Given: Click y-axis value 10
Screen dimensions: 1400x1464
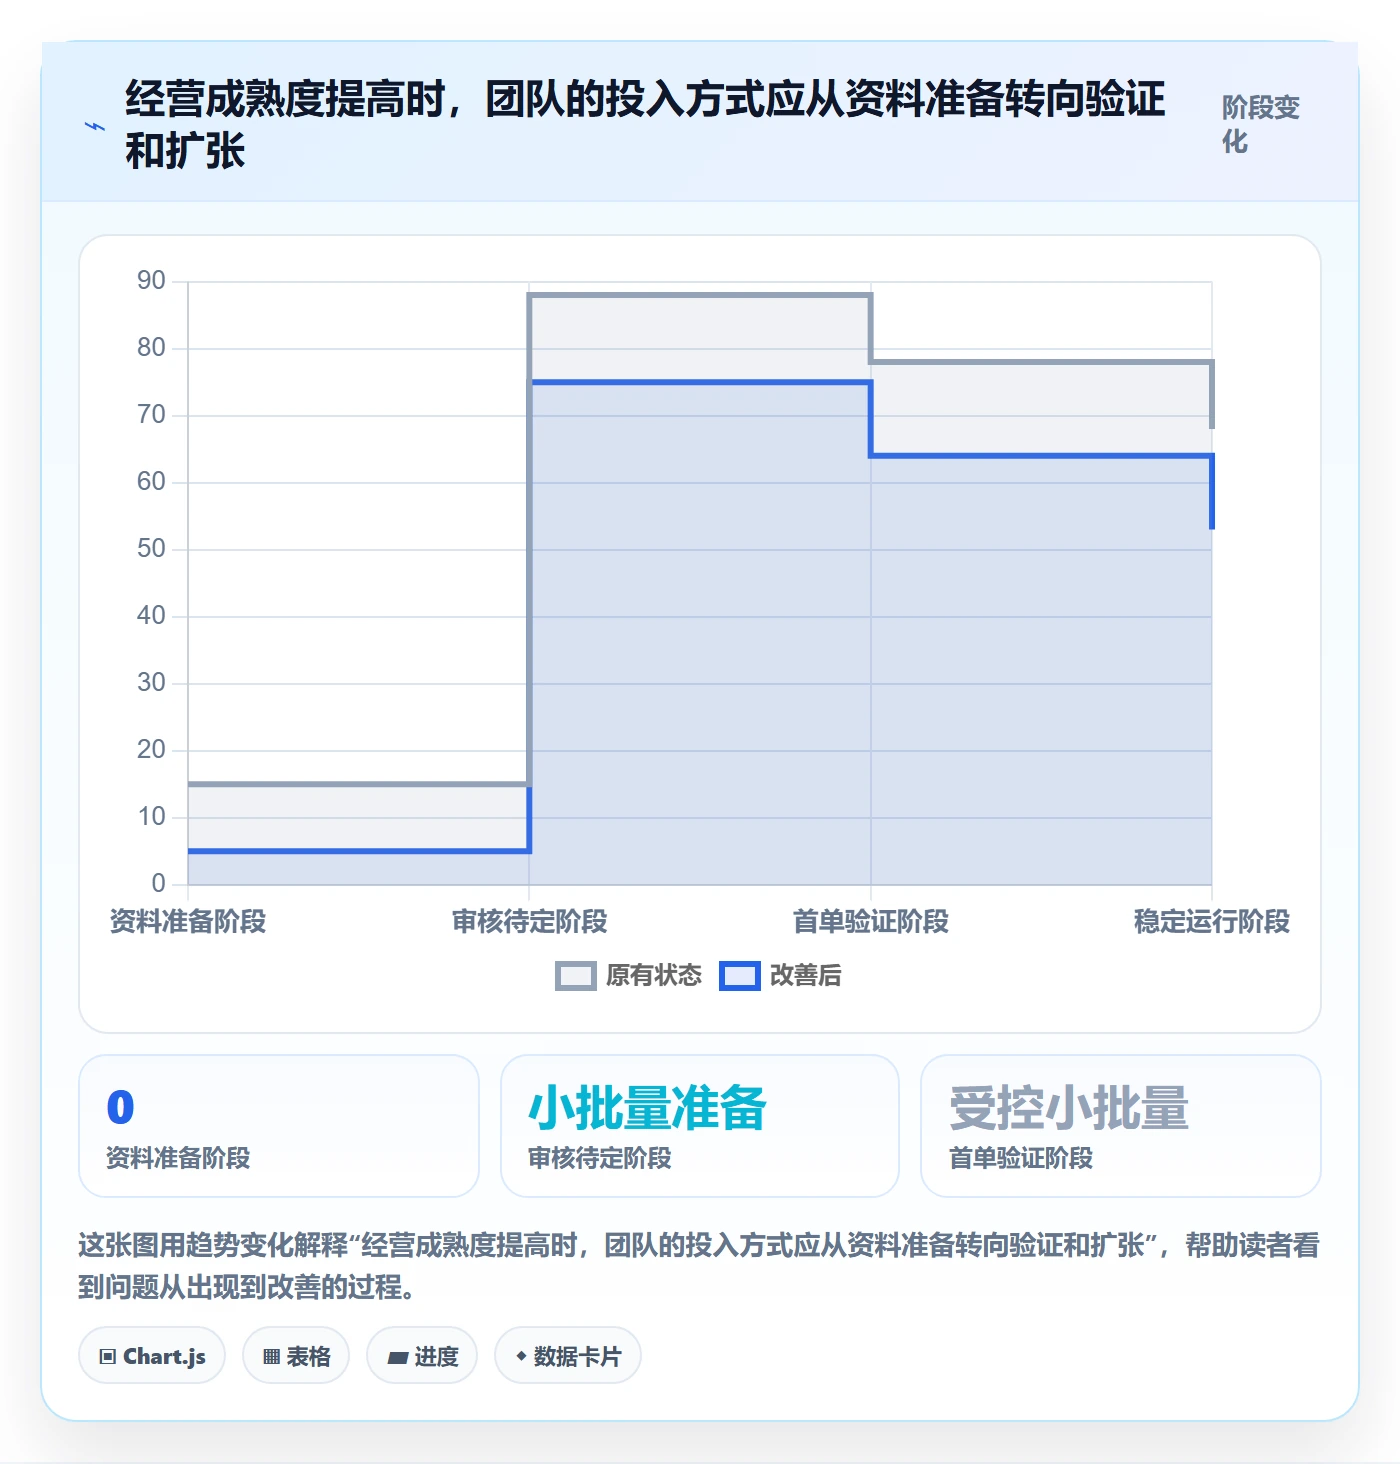Looking at the screenshot, I should click(152, 816).
